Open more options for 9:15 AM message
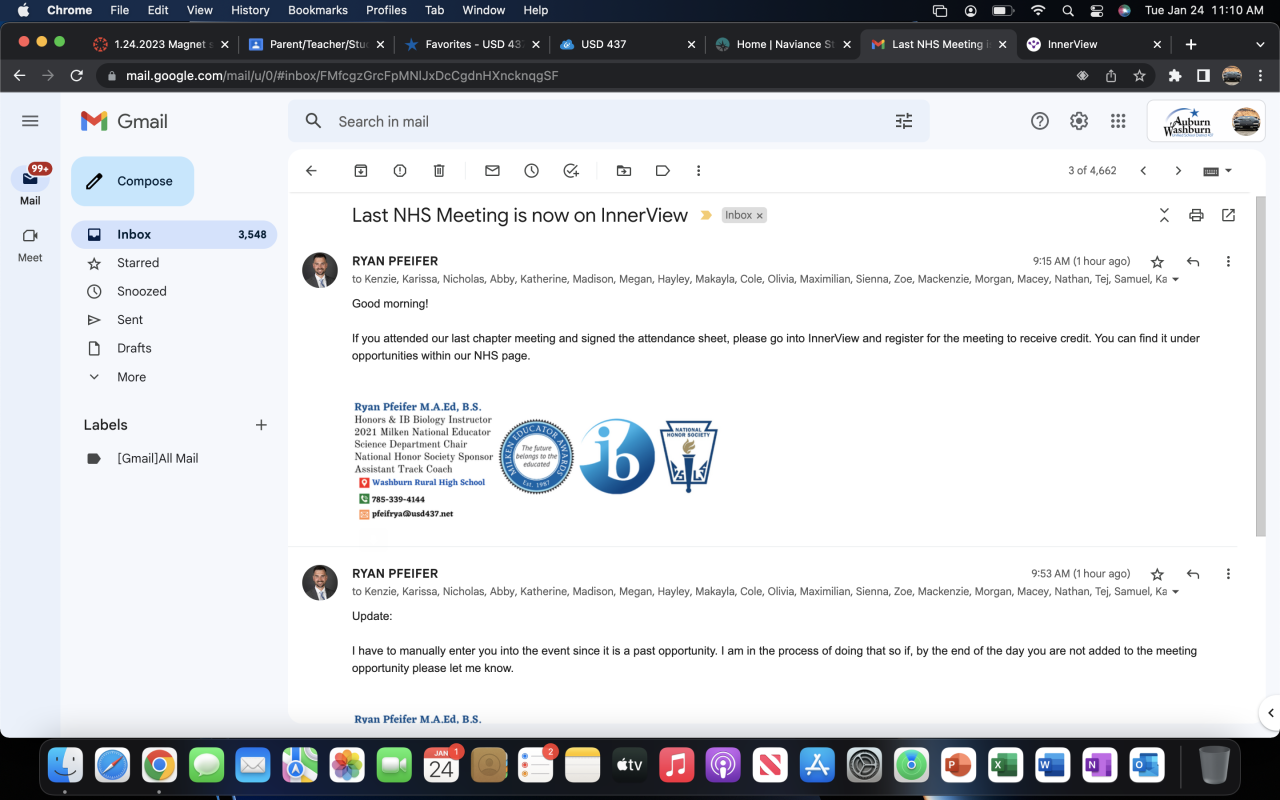 pos(1228,262)
